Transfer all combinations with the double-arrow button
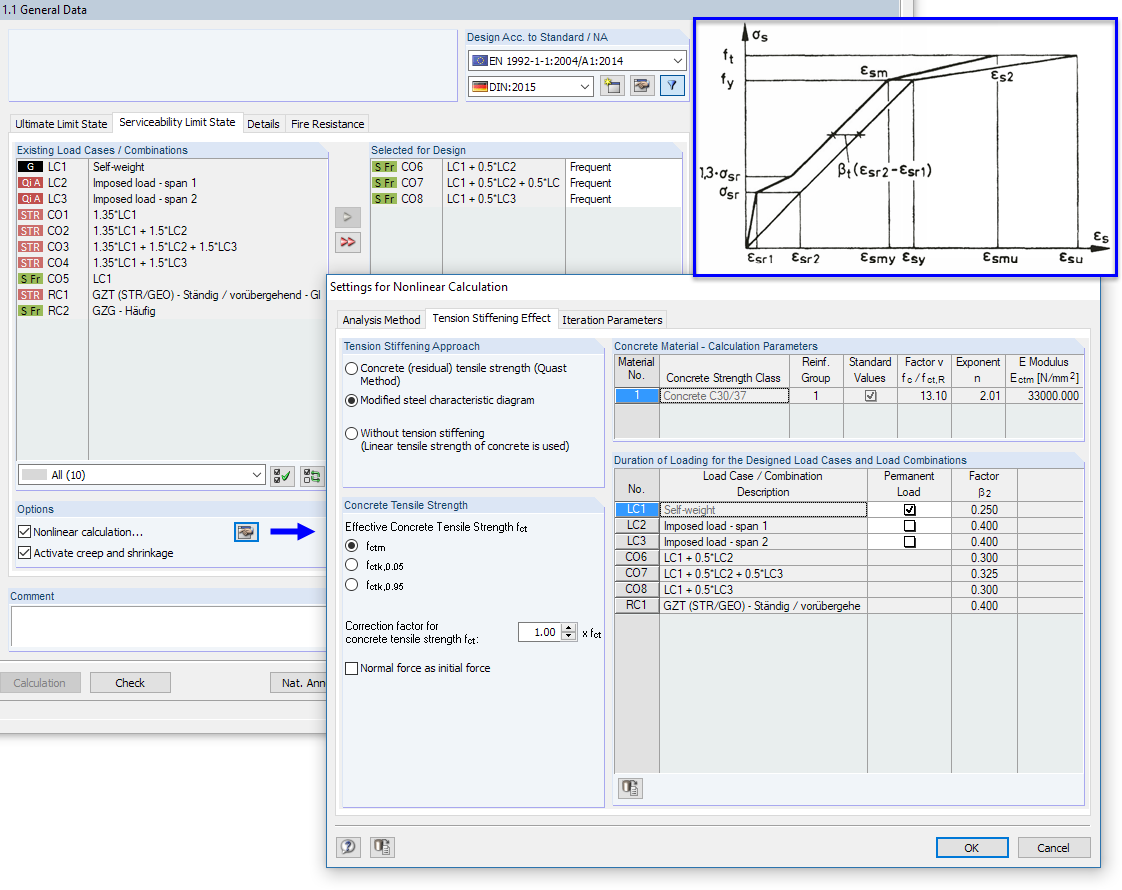 point(347,242)
